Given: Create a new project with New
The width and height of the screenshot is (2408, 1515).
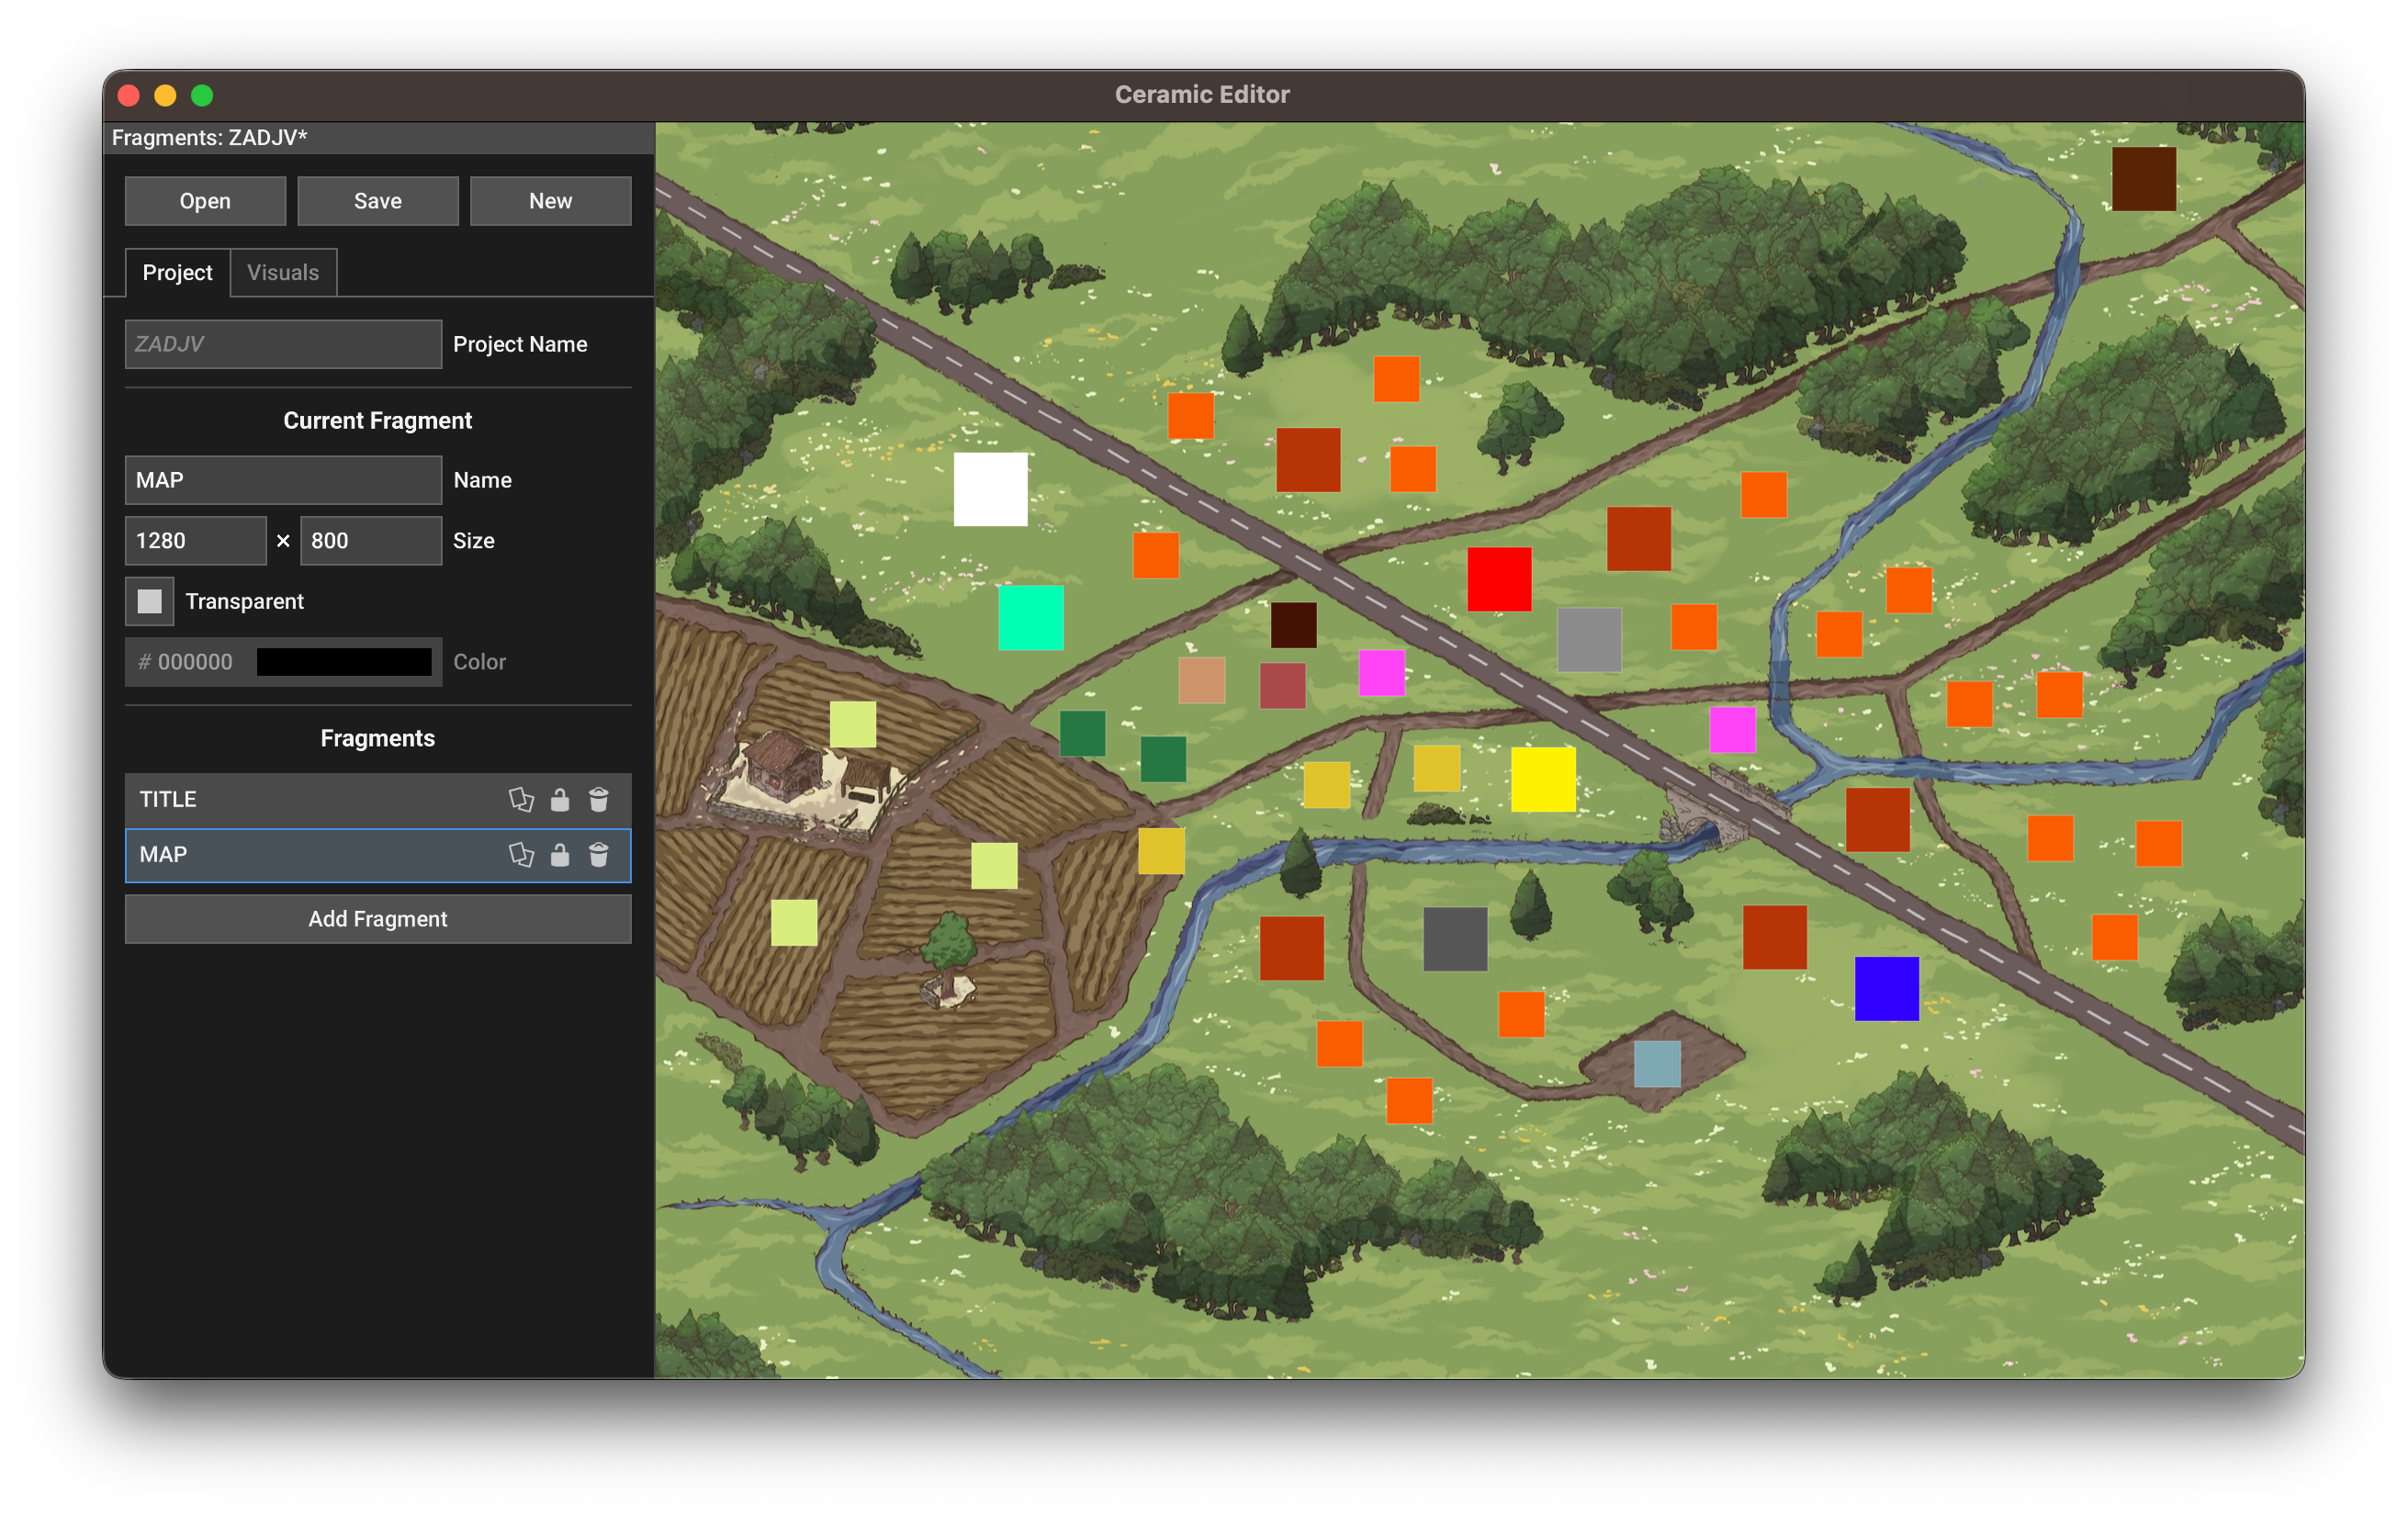Looking at the screenshot, I should click(x=550, y=201).
